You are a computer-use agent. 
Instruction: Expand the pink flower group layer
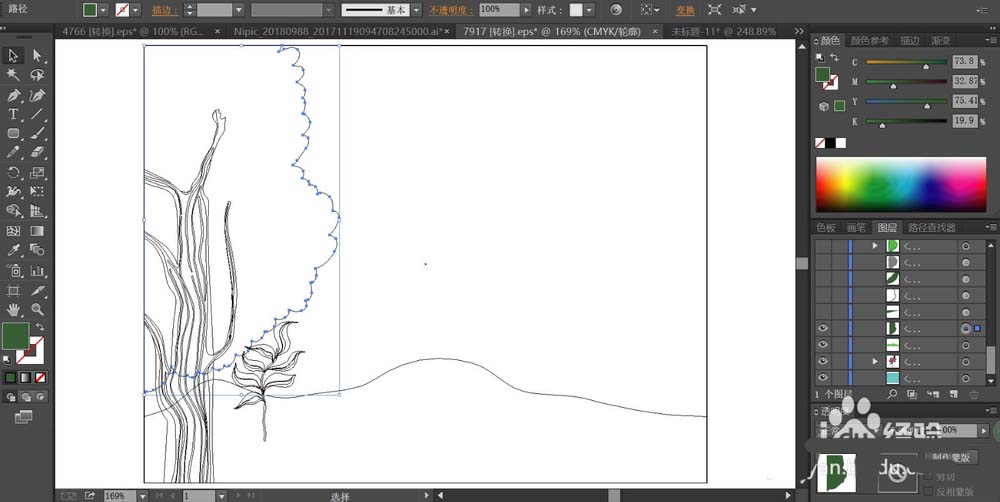point(875,362)
